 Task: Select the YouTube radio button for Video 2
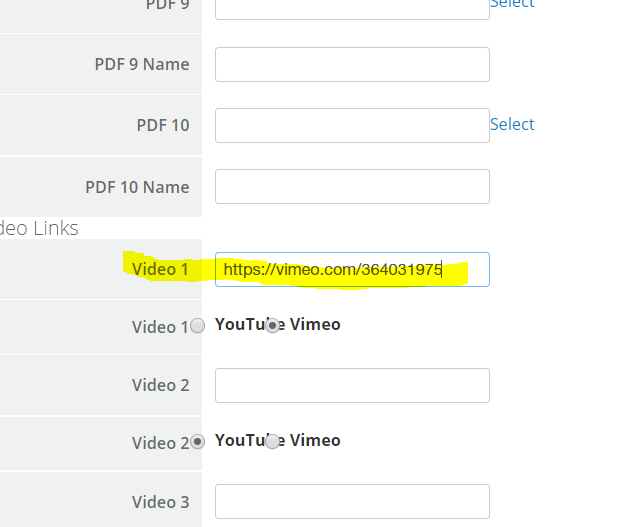[x=197, y=441]
